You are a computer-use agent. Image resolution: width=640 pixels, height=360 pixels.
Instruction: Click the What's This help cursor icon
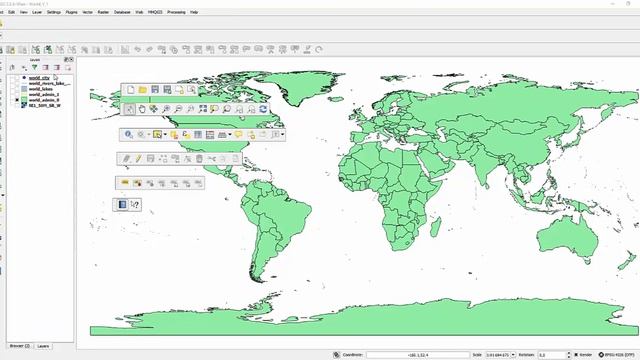coord(134,204)
